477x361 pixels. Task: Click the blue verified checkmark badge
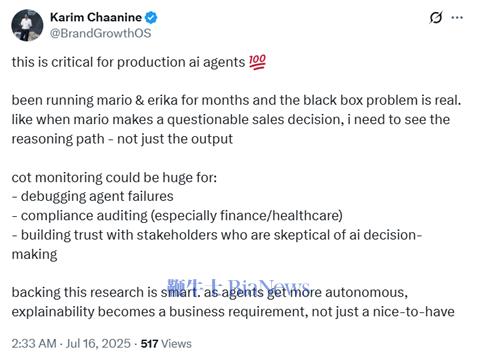point(151,18)
